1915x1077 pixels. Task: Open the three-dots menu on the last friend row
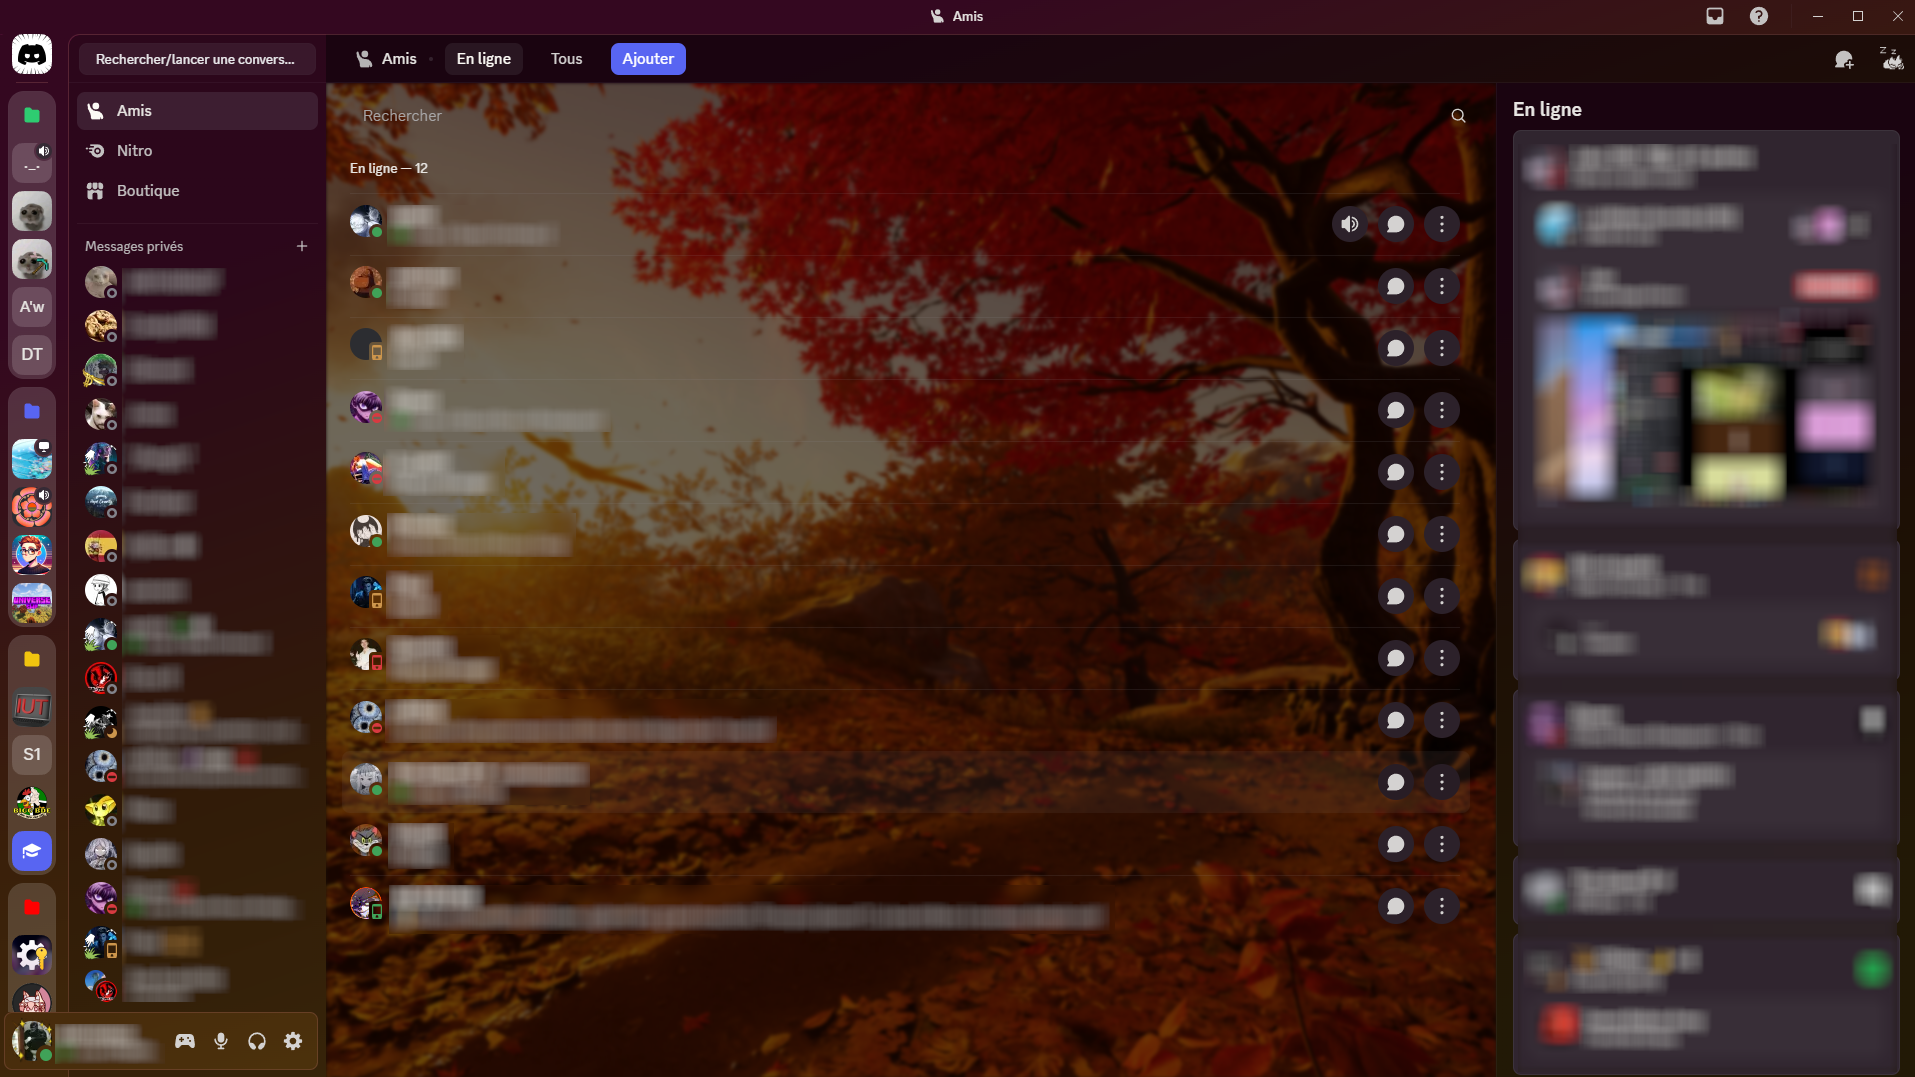pyautogui.click(x=1441, y=906)
